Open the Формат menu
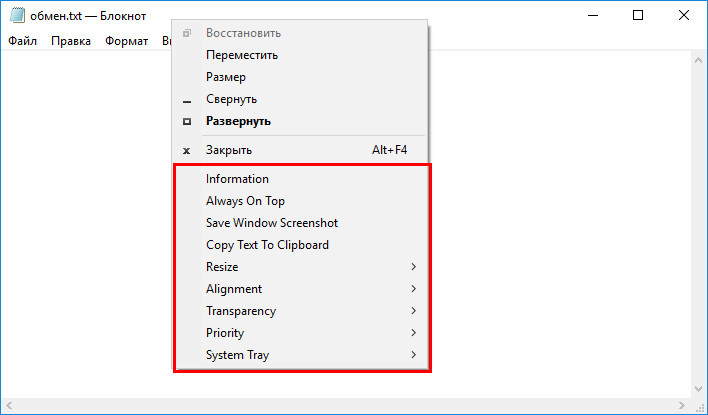The height and width of the screenshot is (415, 708). point(126,41)
